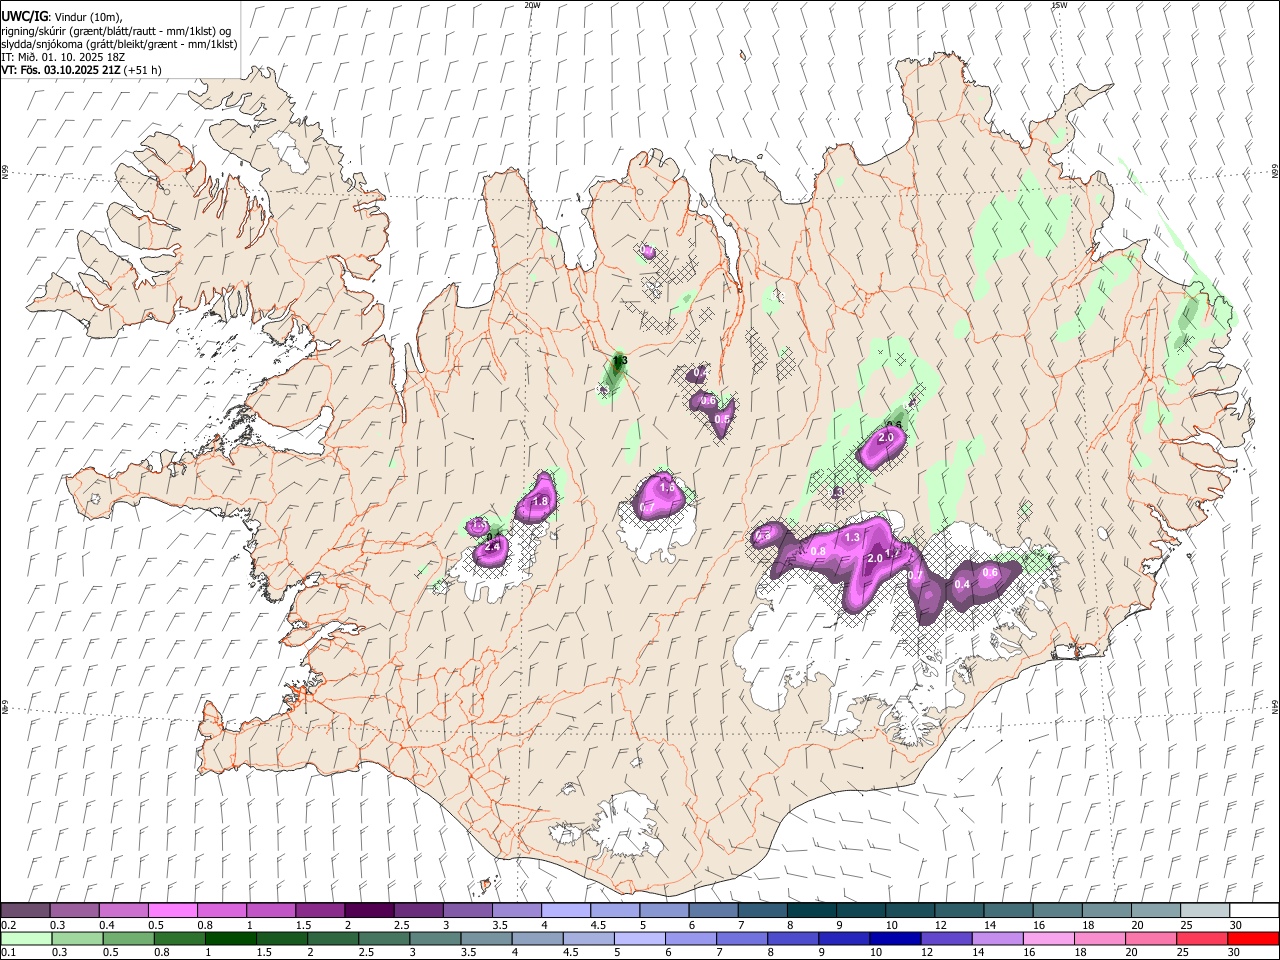This screenshot has height=960, width=1280.
Task: Click the black 1.3 rain value on green patch
Action: pyautogui.click(x=620, y=360)
